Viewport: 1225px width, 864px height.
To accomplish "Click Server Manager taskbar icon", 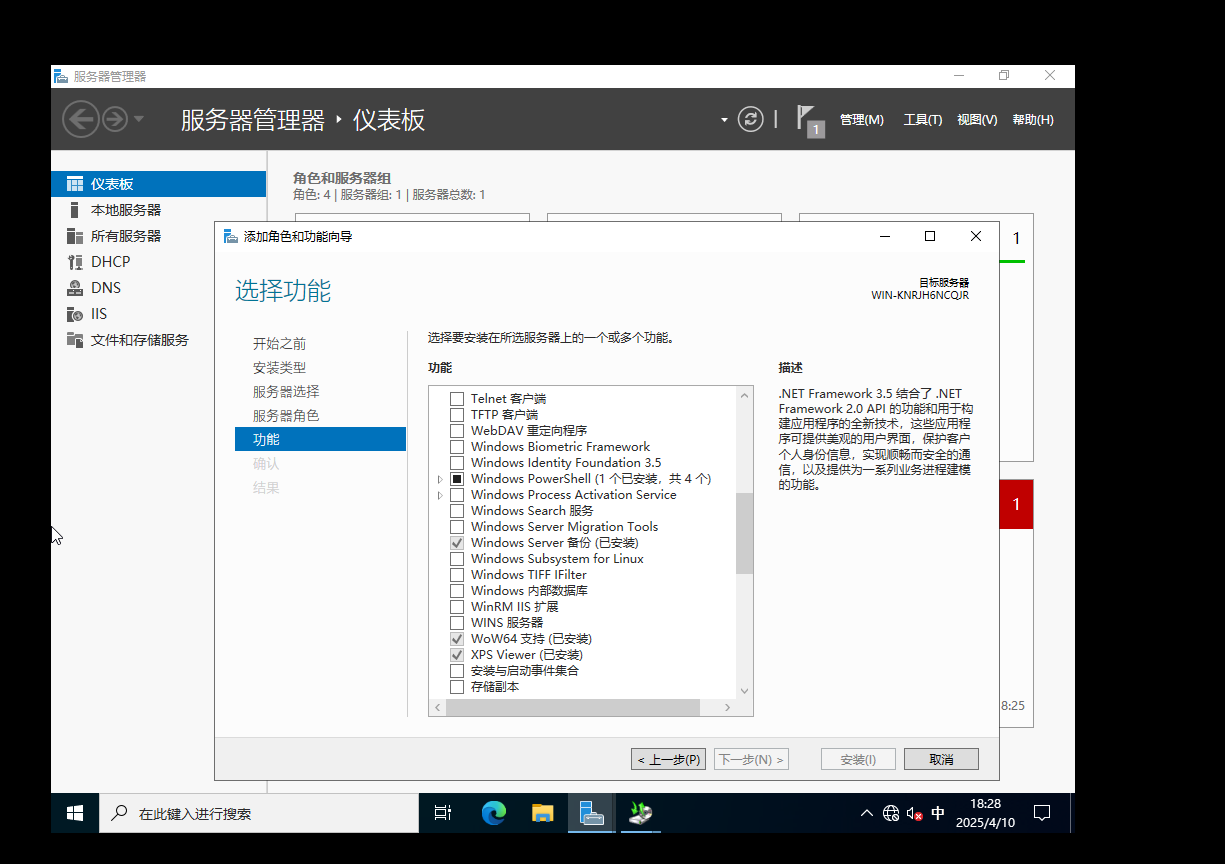I will pos(592,814).
